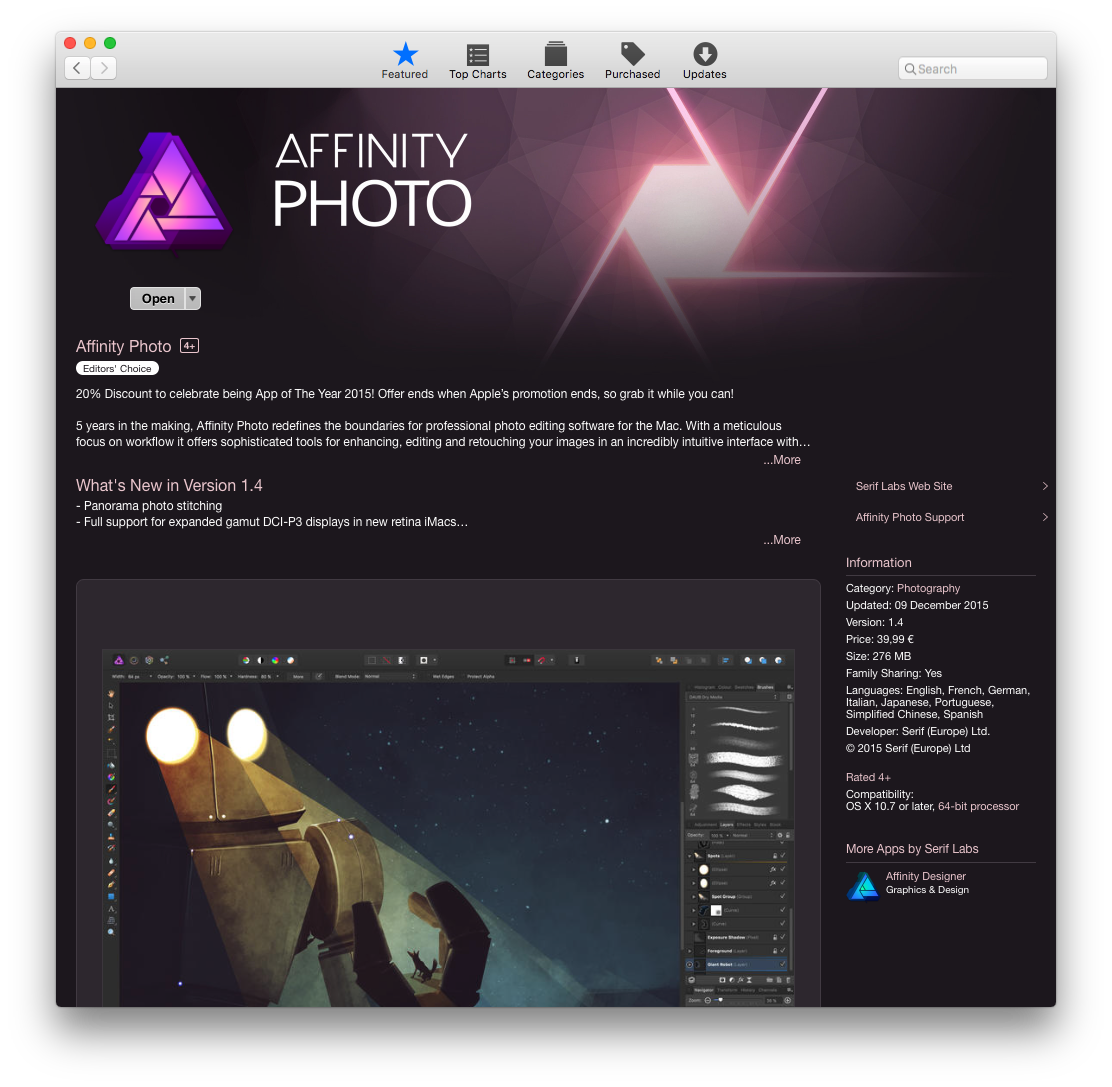The image size is (1112, 1087).
Task: Click chevron next to Serif Labs Web Site
Action: coord(1045,486)
